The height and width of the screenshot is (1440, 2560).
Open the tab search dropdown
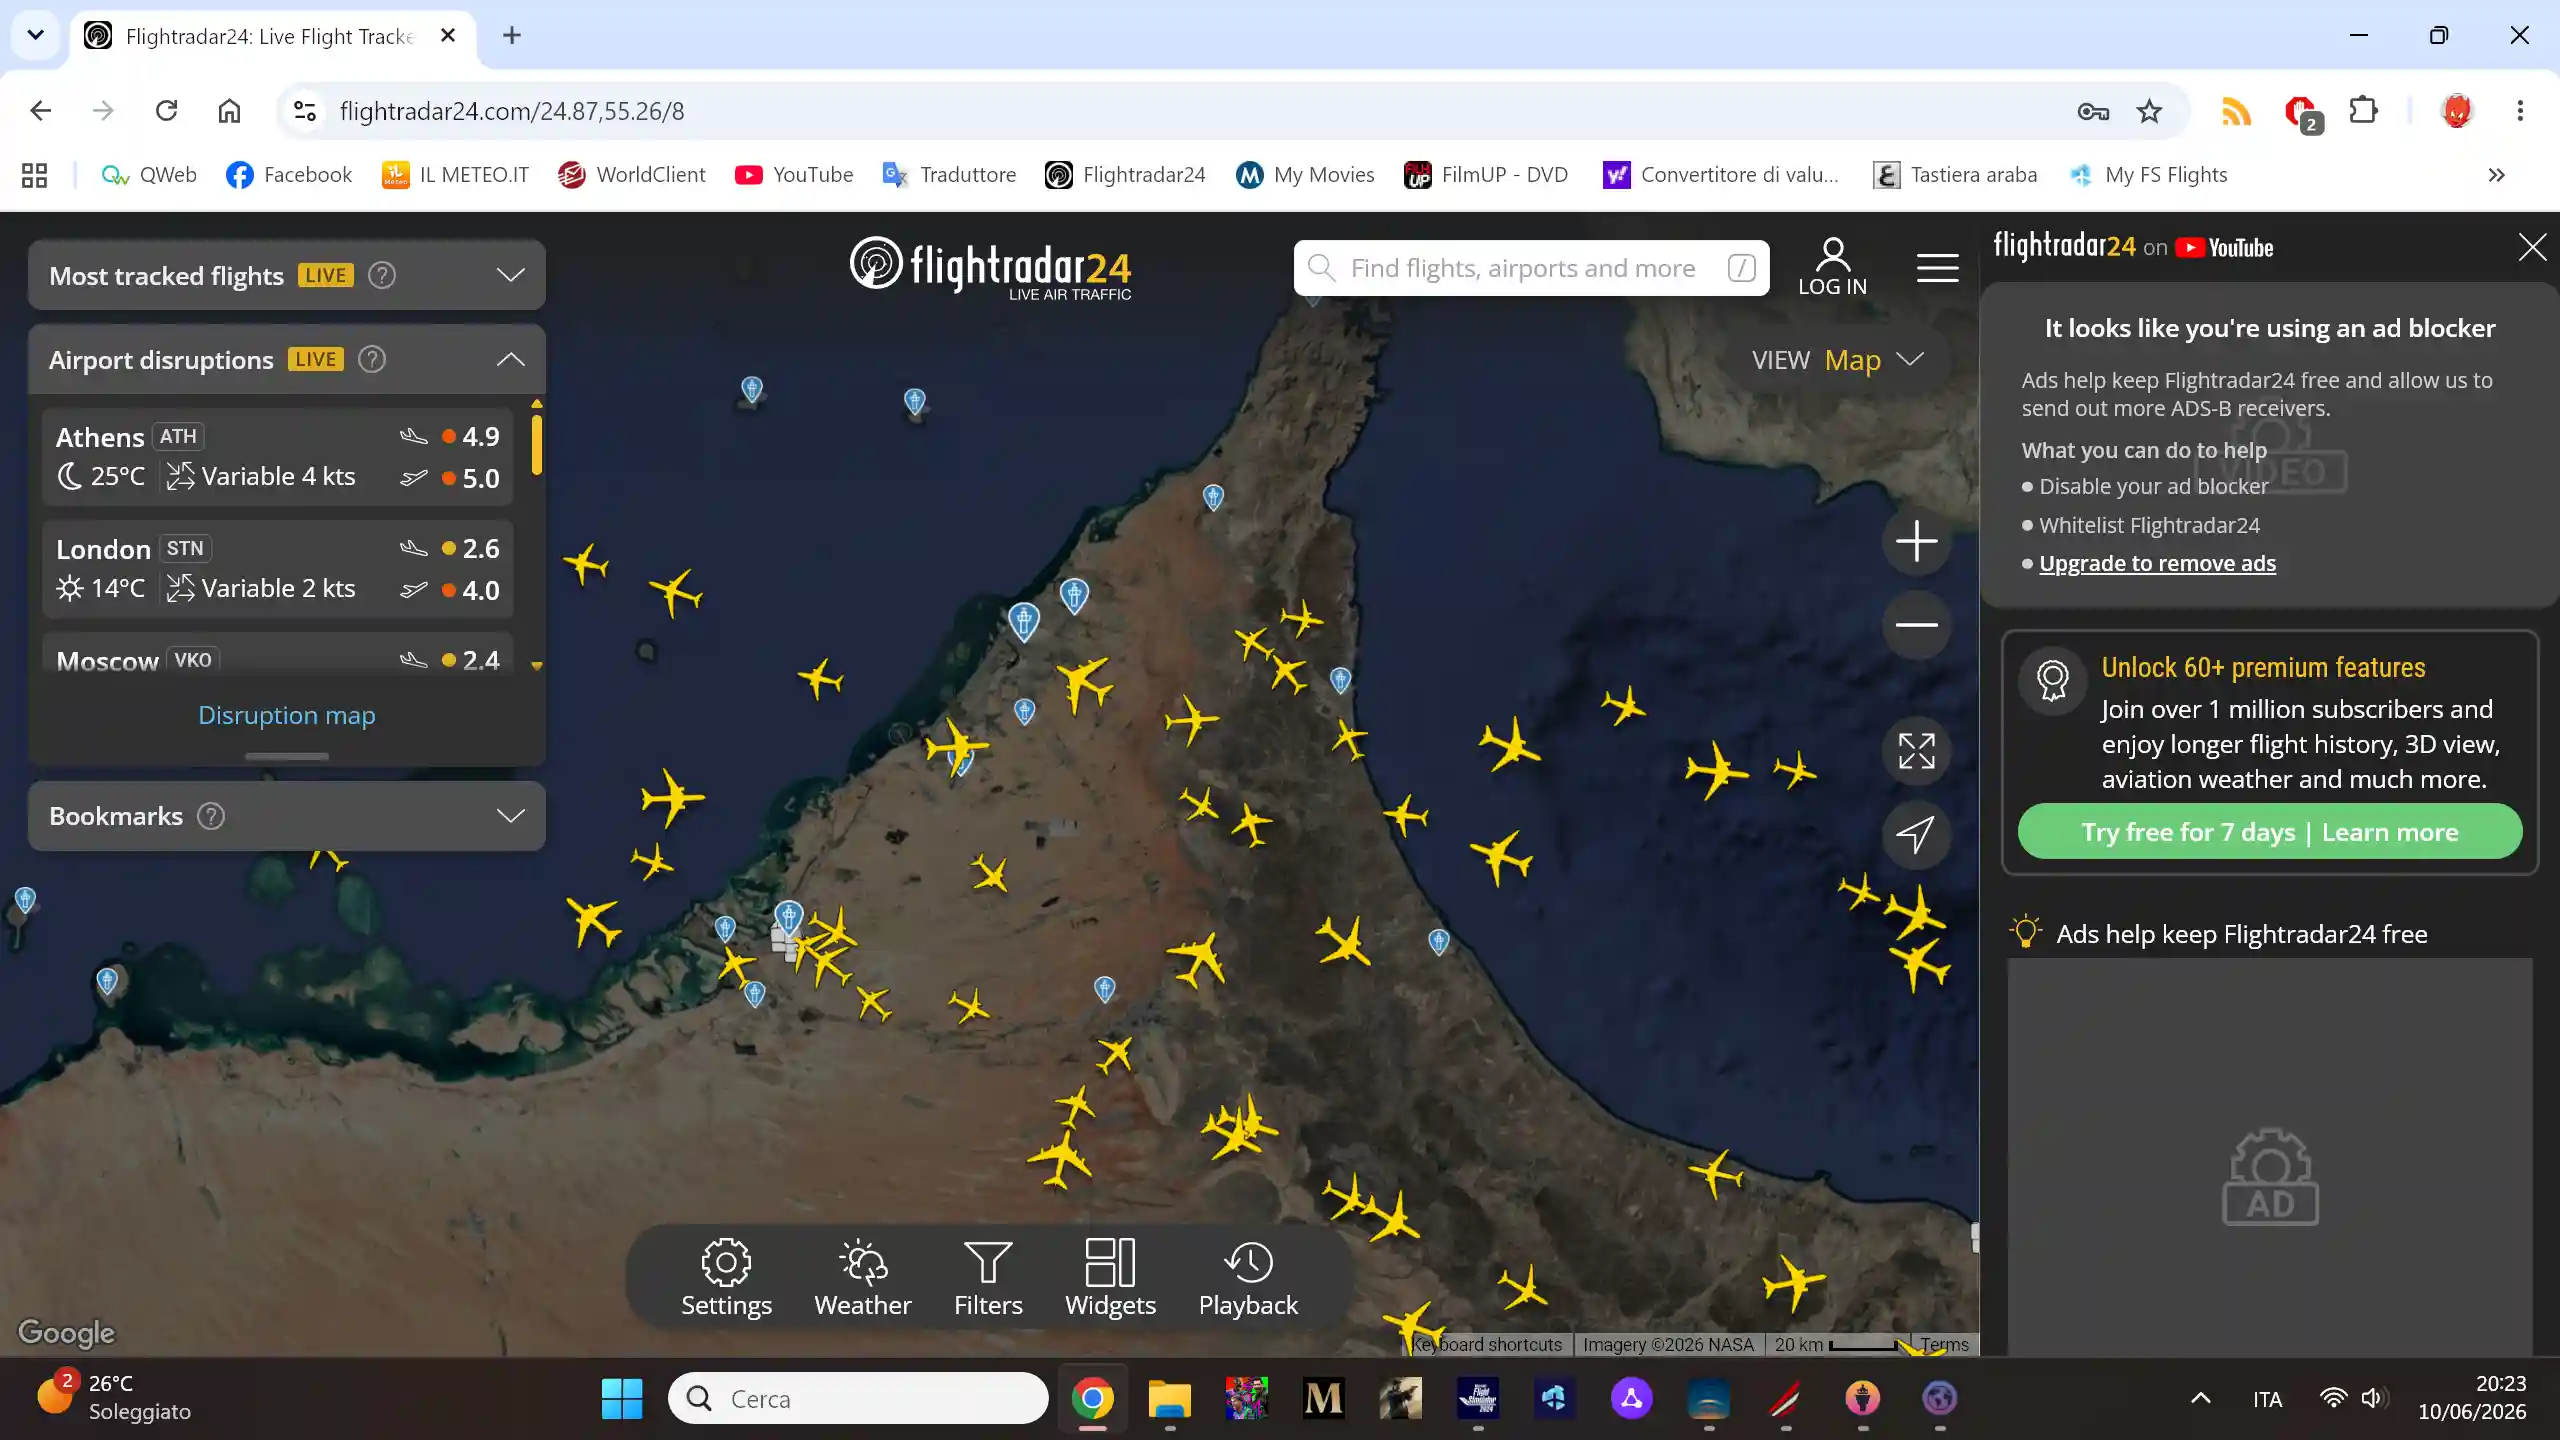[x=35, y=35]
